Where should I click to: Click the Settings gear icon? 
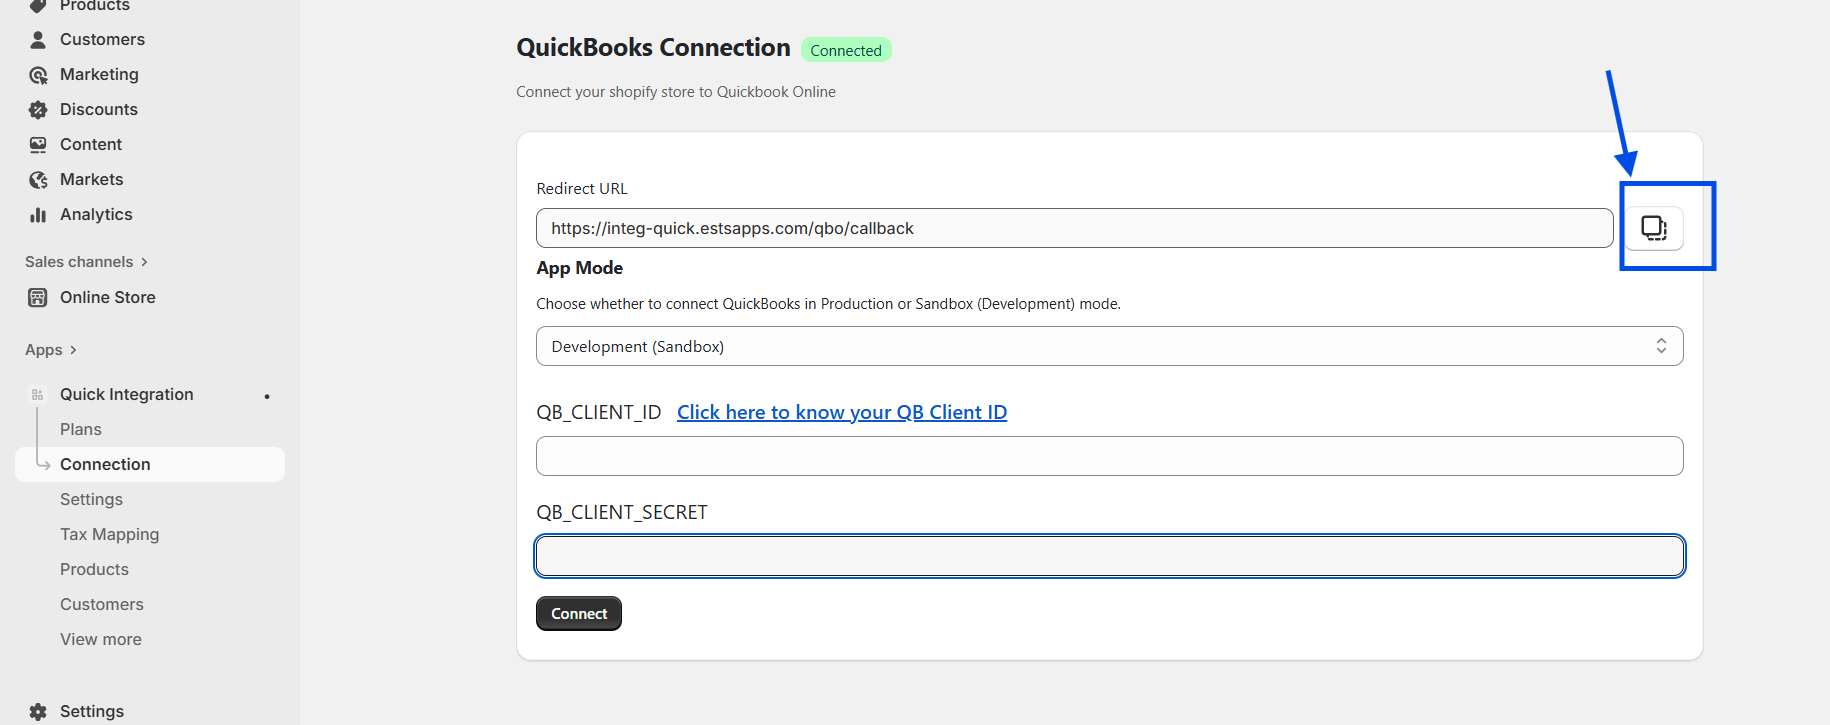[x=38, y=712]
